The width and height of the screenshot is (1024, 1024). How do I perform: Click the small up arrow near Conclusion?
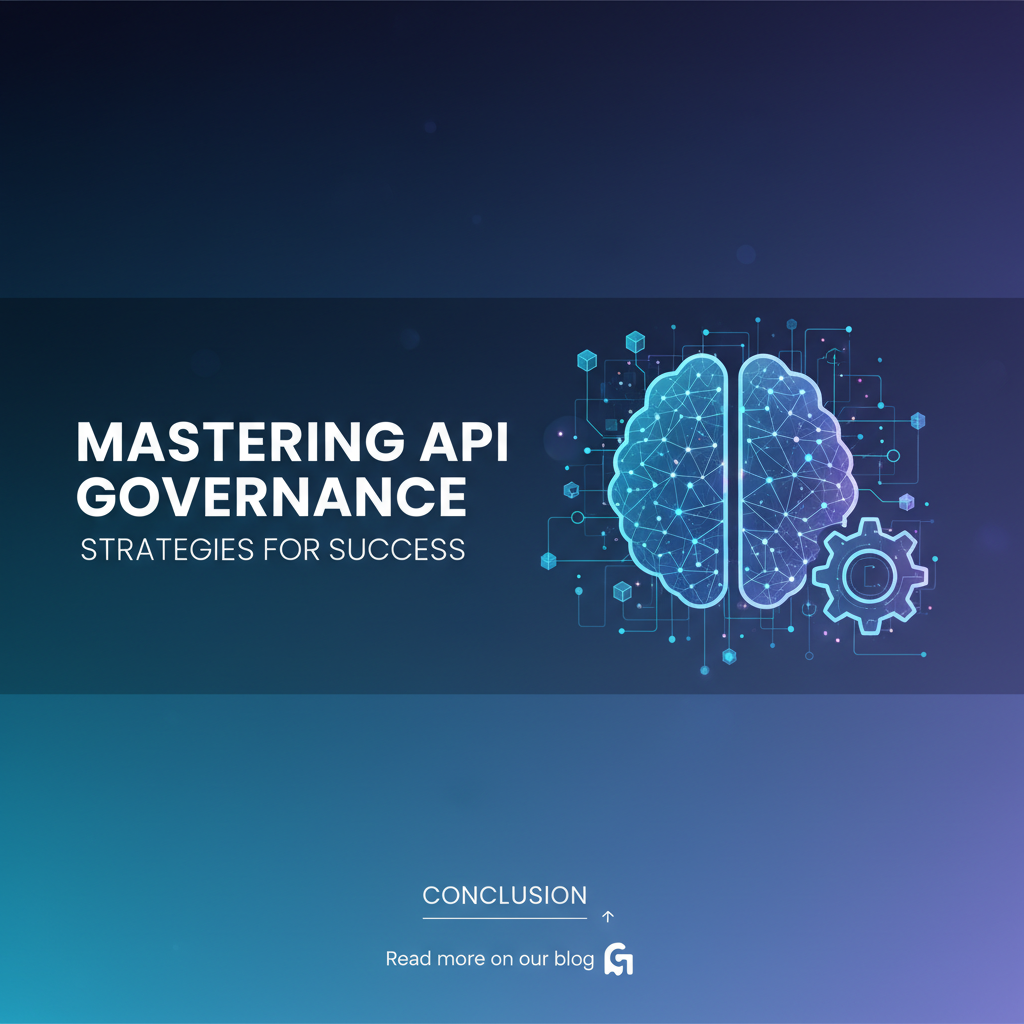608,915
